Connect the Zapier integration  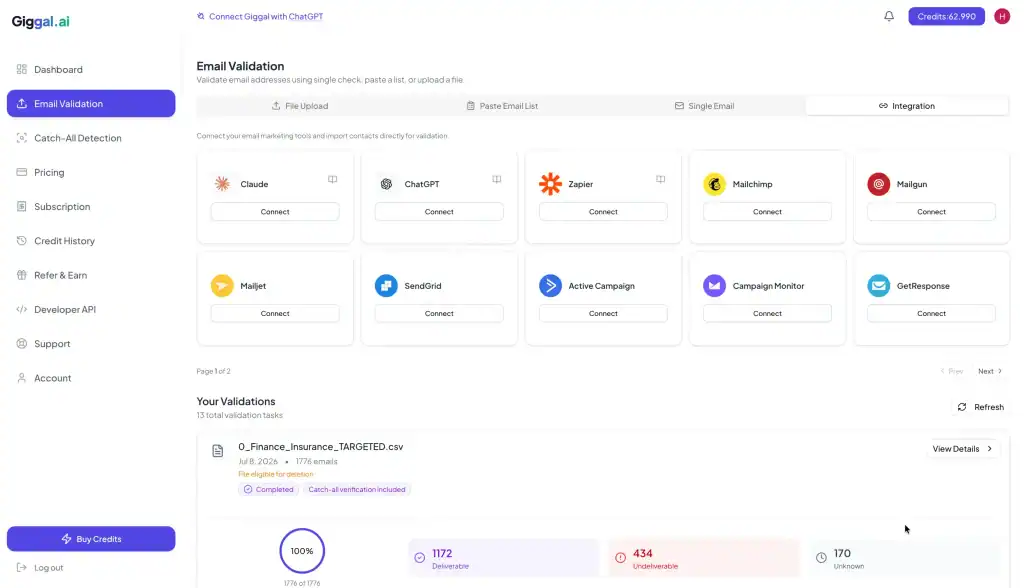coord(603,212)
